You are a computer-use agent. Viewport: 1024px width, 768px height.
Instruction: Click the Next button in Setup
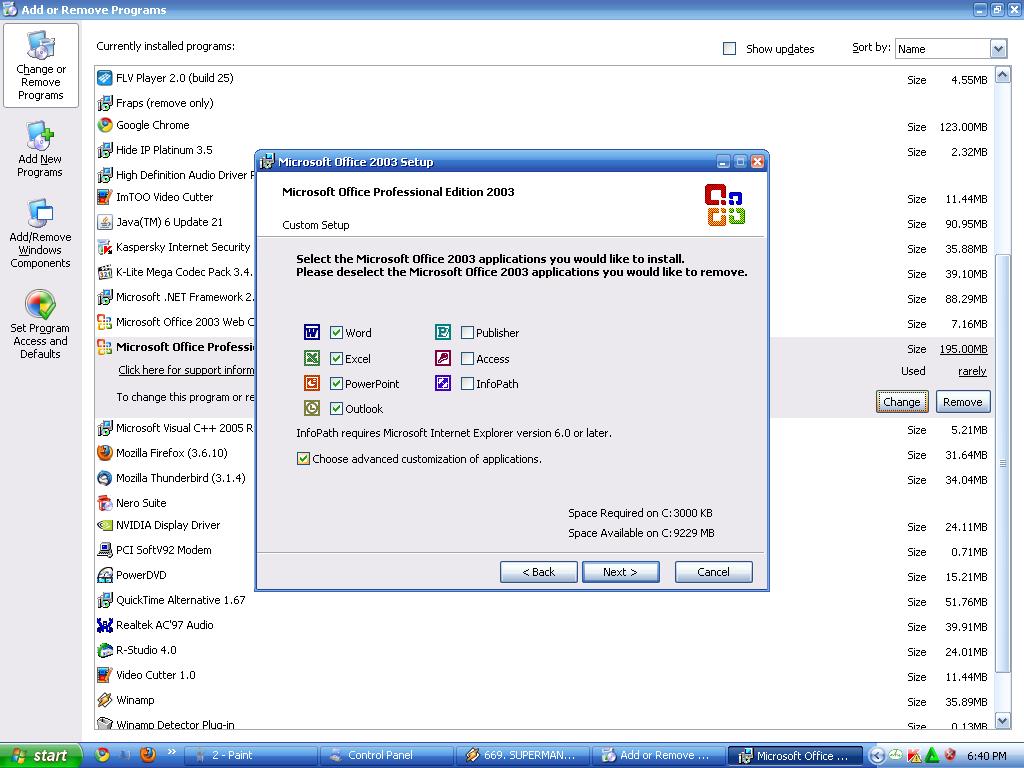(620, 572)
